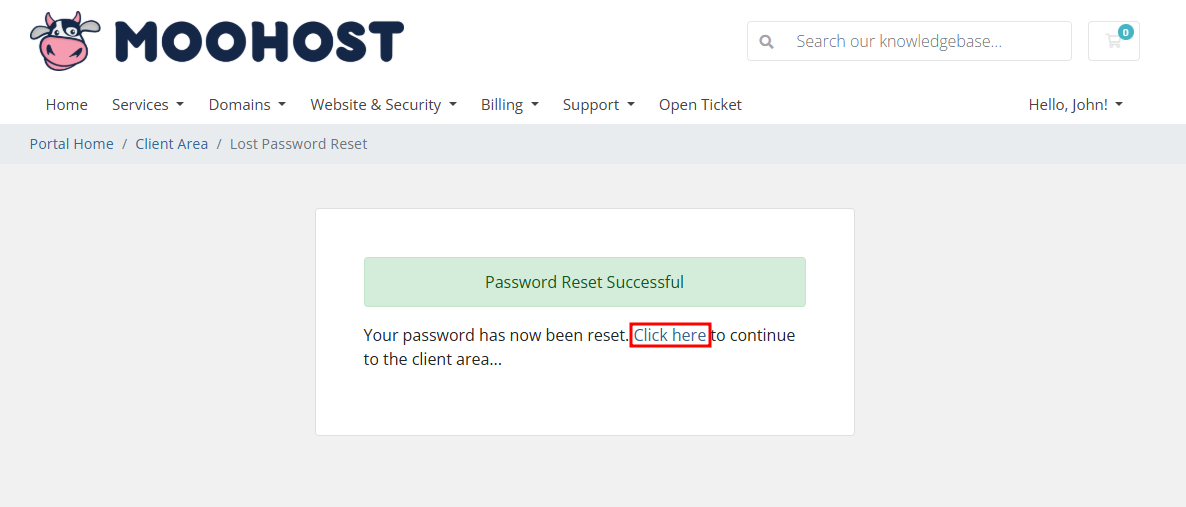Expand the Services dropdown menu
Image resolution: width=1186 pixels, height=507 pixels.
148,104
